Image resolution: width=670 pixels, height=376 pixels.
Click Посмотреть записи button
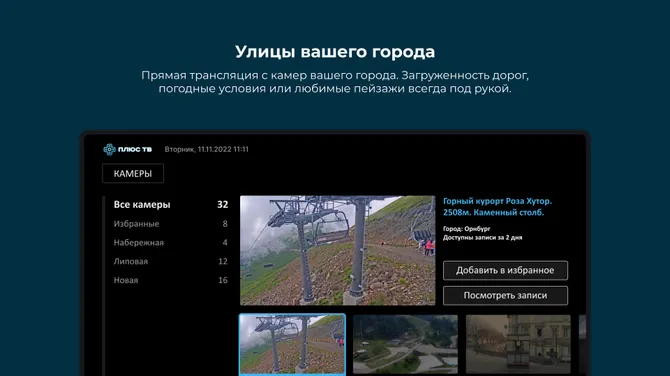(505, 295)
